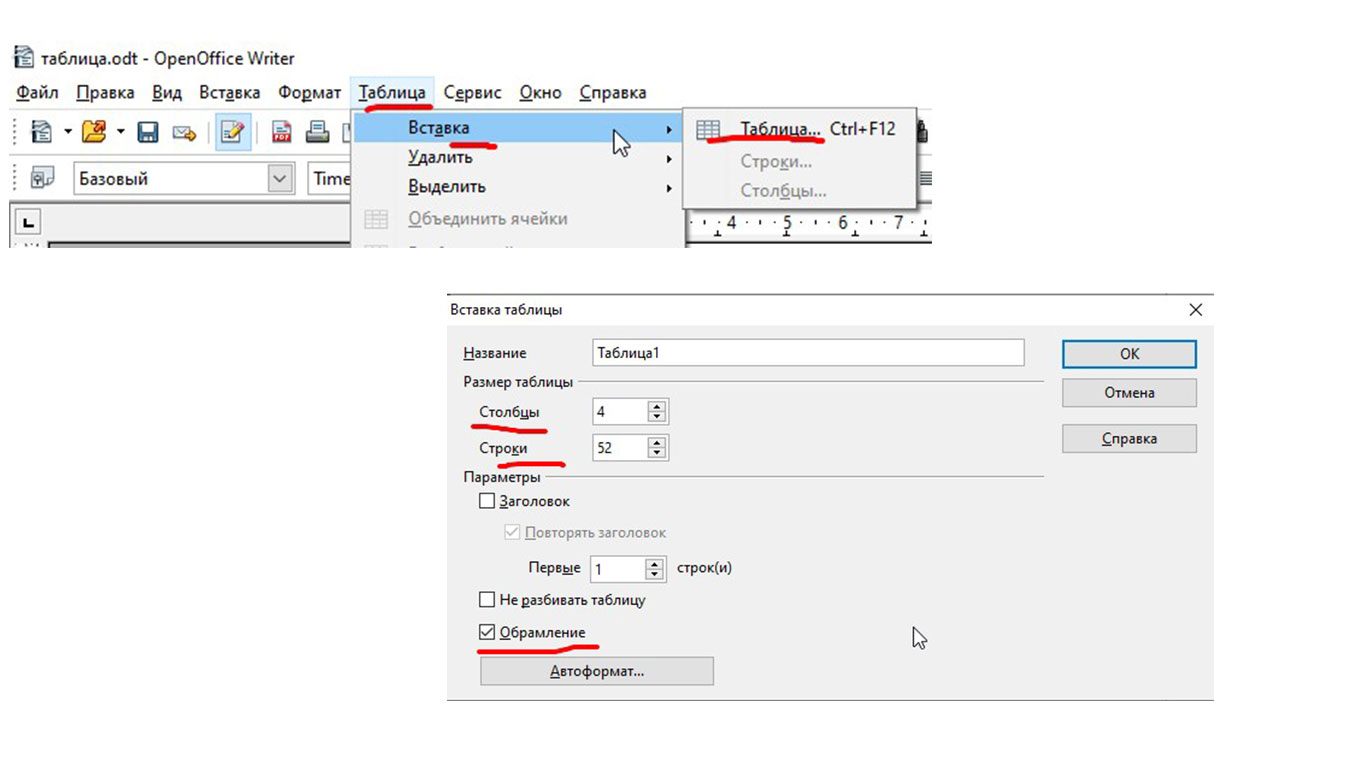Select Таблица... from the Вставка submenu

coord(780,129)
